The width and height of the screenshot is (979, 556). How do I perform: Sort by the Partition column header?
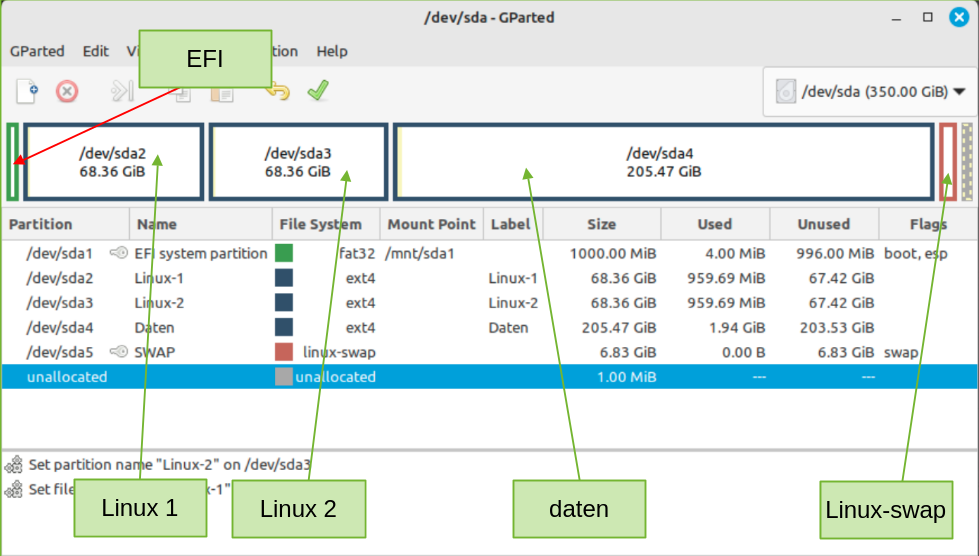point(65,224)
